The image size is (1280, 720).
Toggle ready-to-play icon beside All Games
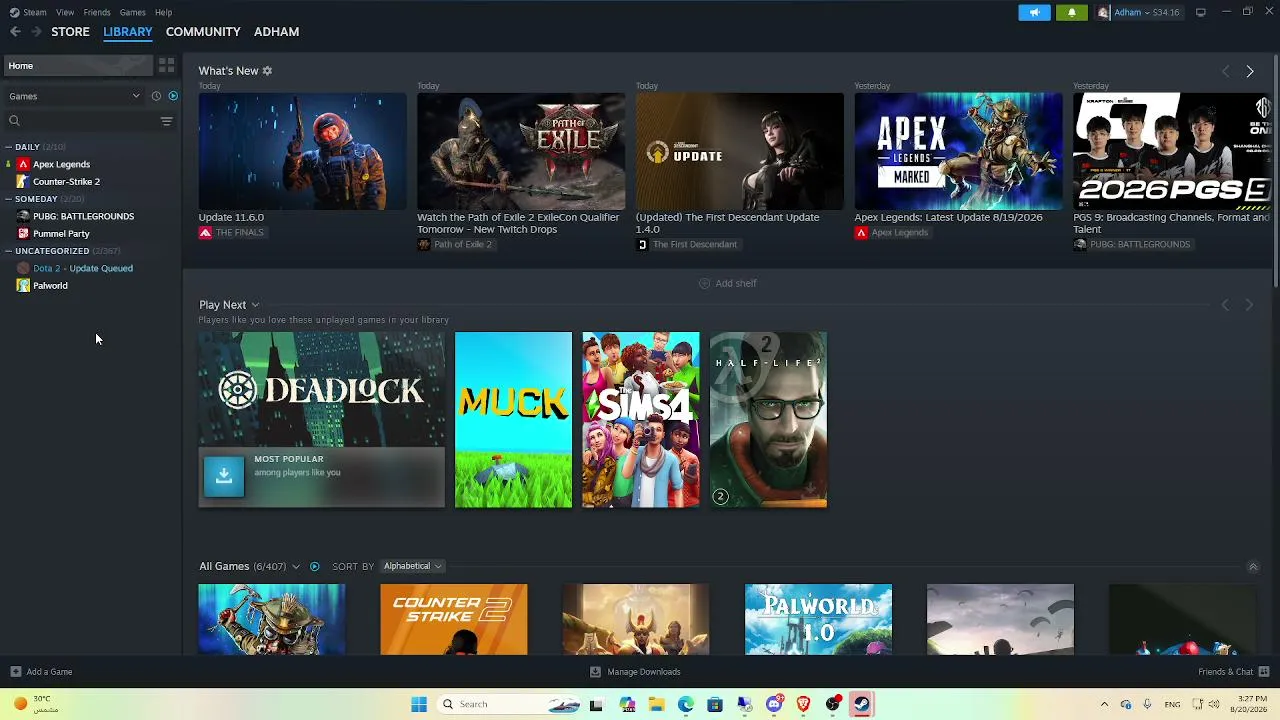[x=314, y=566]
